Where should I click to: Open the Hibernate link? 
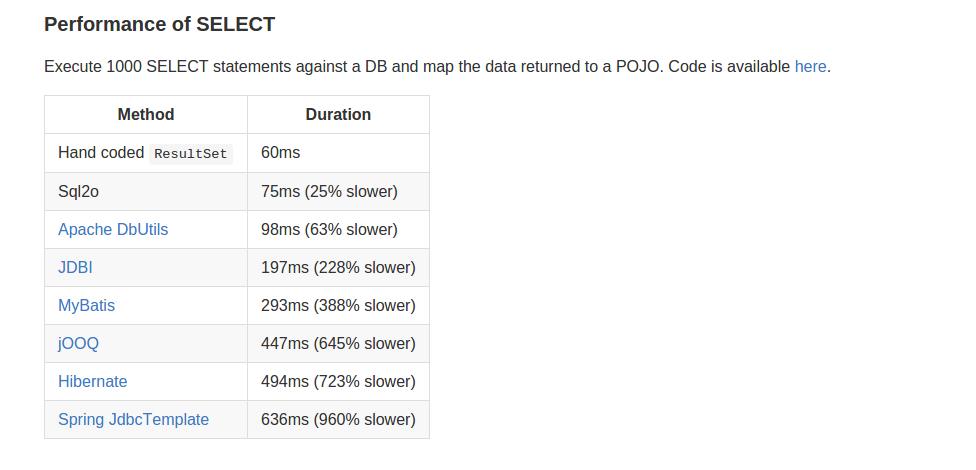pos(93,382)
